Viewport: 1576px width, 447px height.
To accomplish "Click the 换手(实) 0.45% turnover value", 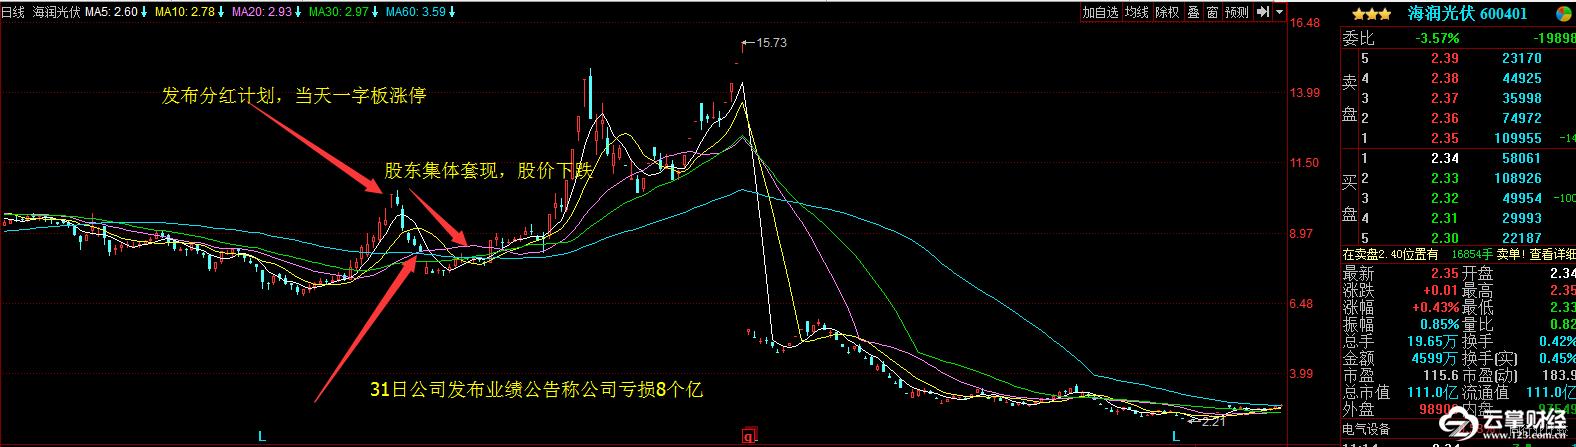I will coord(1556,359).
